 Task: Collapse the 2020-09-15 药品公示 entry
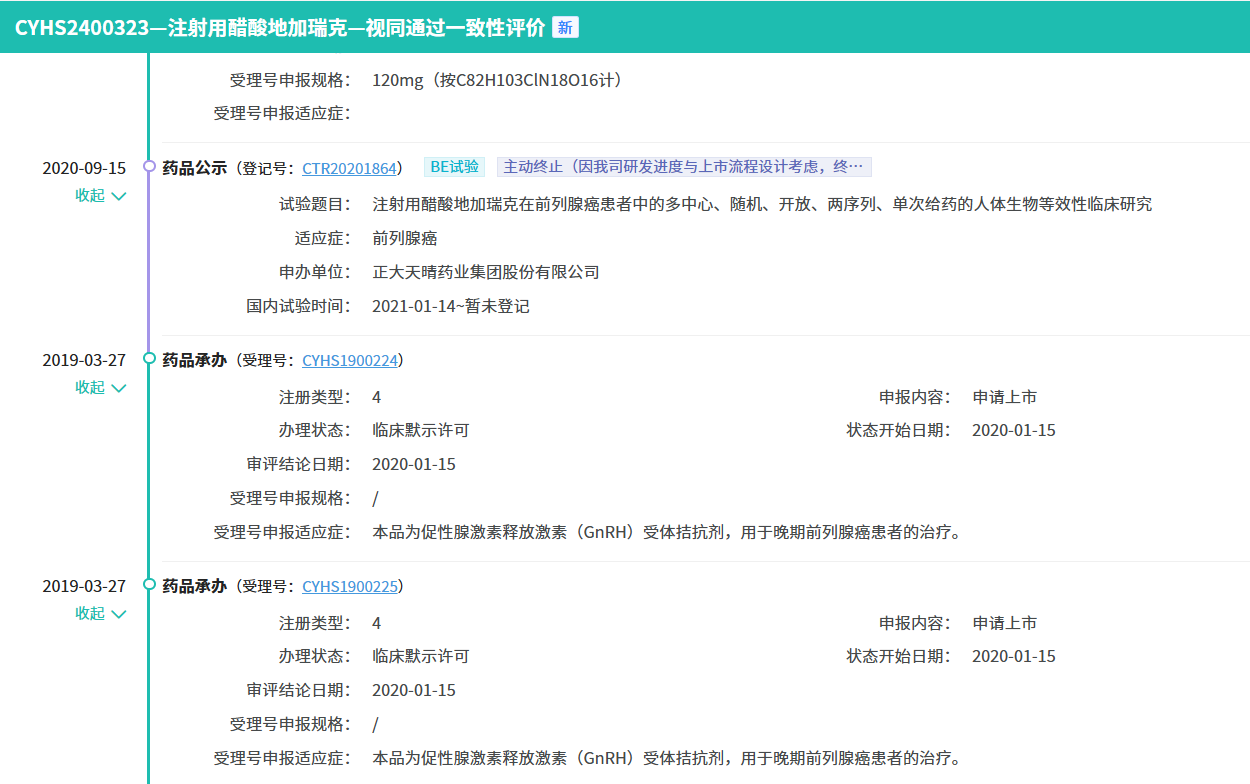tap(100, 196)
